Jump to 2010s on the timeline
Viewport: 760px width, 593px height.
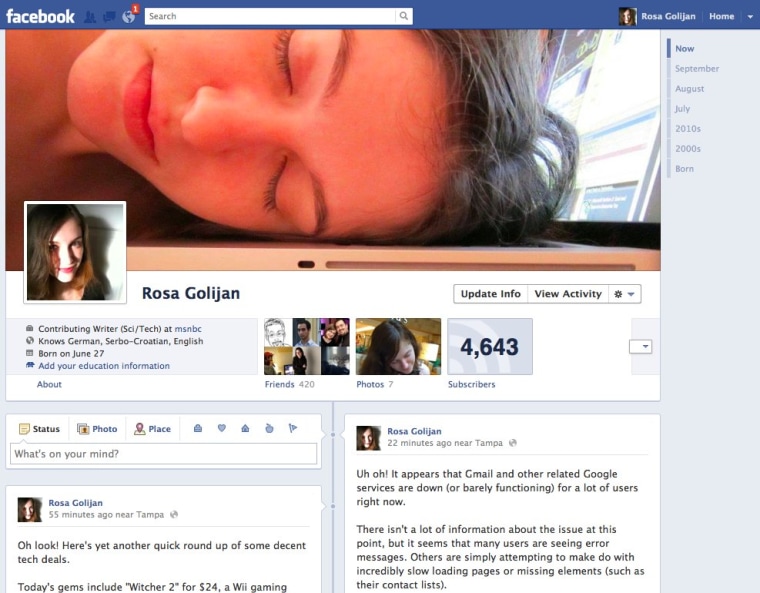point(688,128)
